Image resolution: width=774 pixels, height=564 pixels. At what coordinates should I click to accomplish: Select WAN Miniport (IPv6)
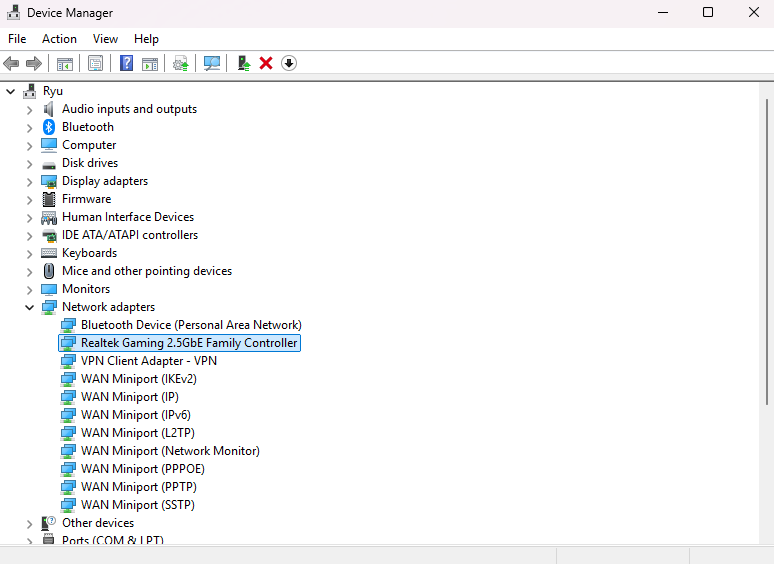pyautogui.click(x=136, y=415)
